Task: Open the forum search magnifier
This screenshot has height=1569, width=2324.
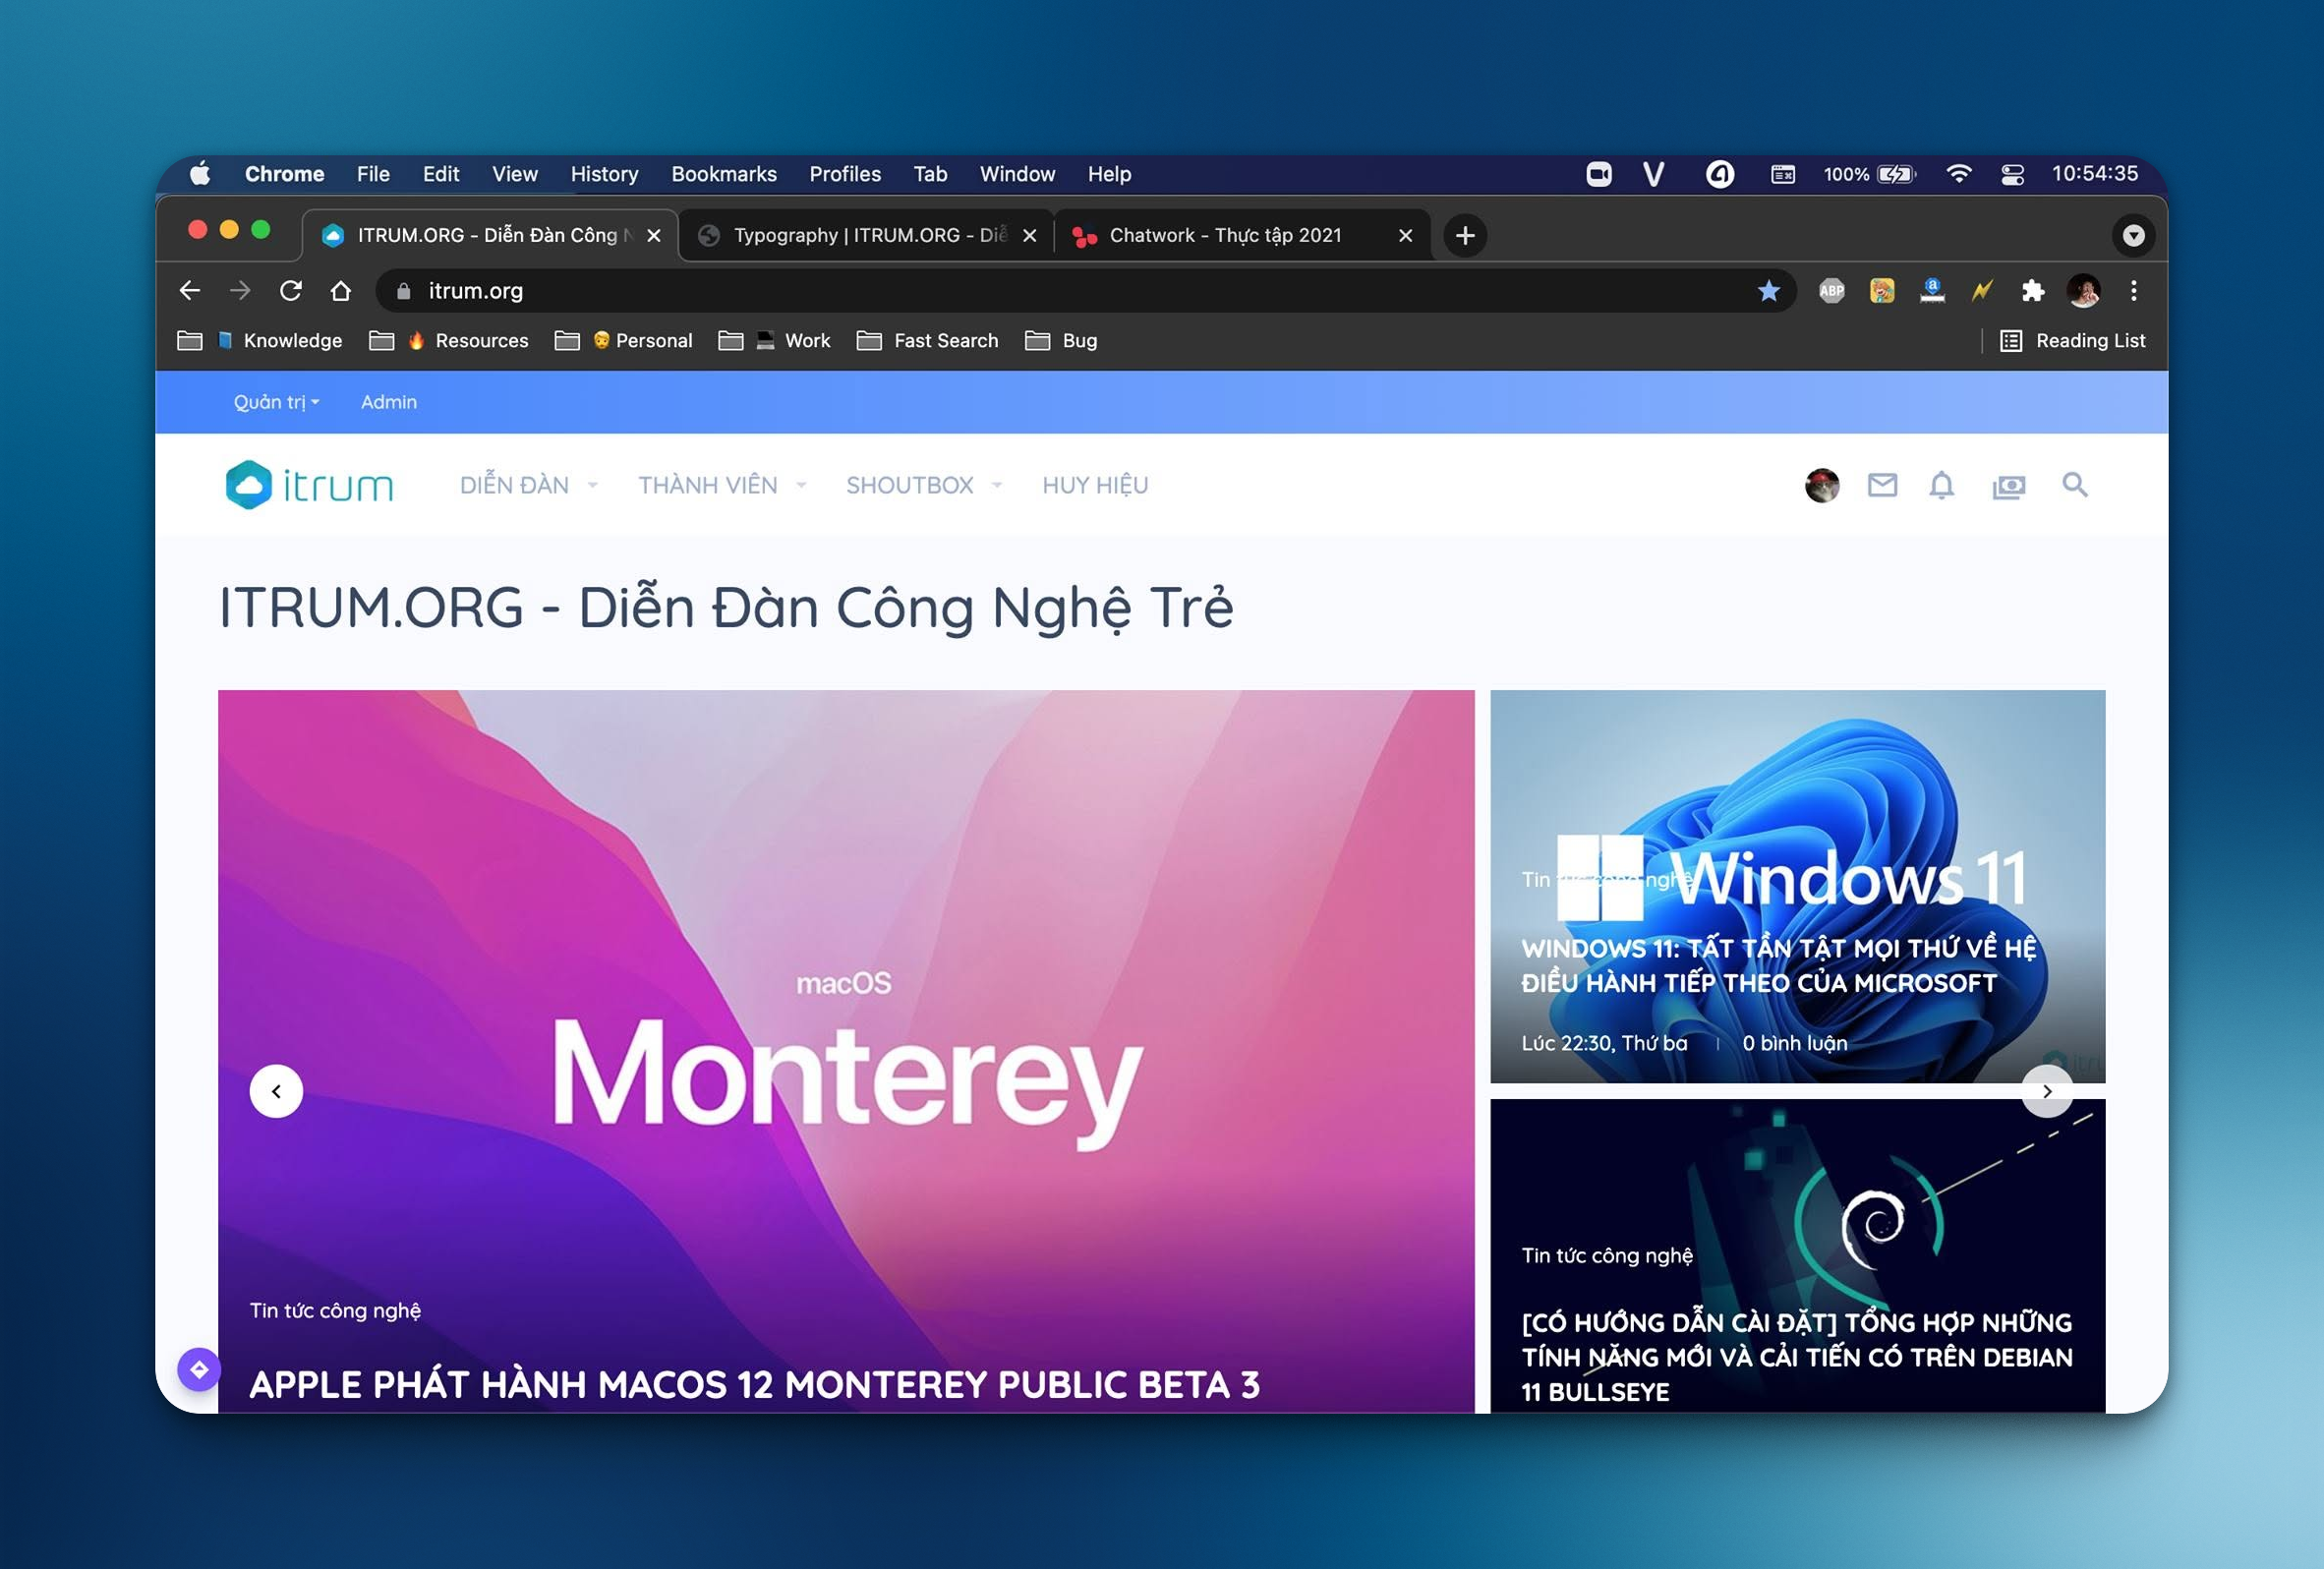Action: (x=2075, y=485)
